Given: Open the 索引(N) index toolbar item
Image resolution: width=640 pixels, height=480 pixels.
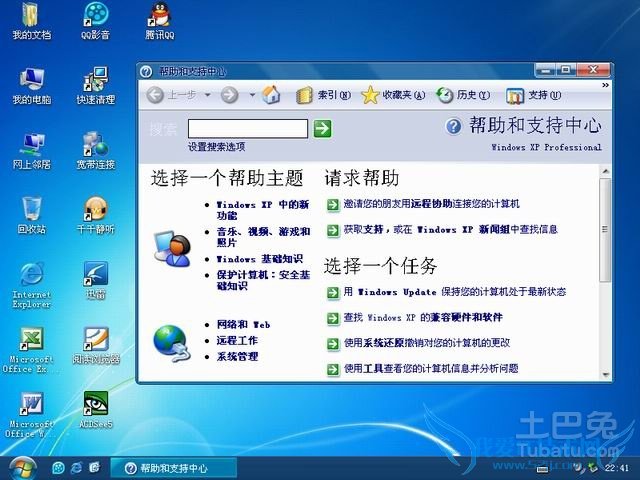Looking at the screenshot, I should [x=323, y=95].
